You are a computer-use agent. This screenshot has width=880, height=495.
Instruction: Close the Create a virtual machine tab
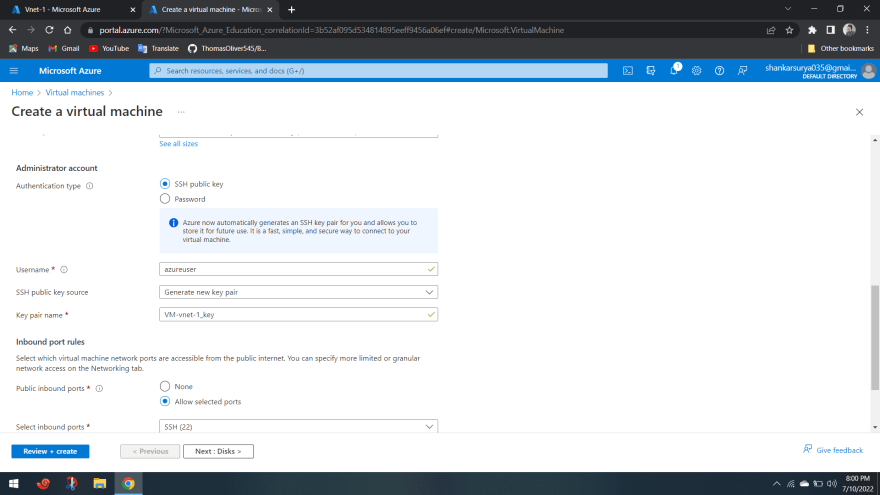pyautogui.click(x=270, y=10)
